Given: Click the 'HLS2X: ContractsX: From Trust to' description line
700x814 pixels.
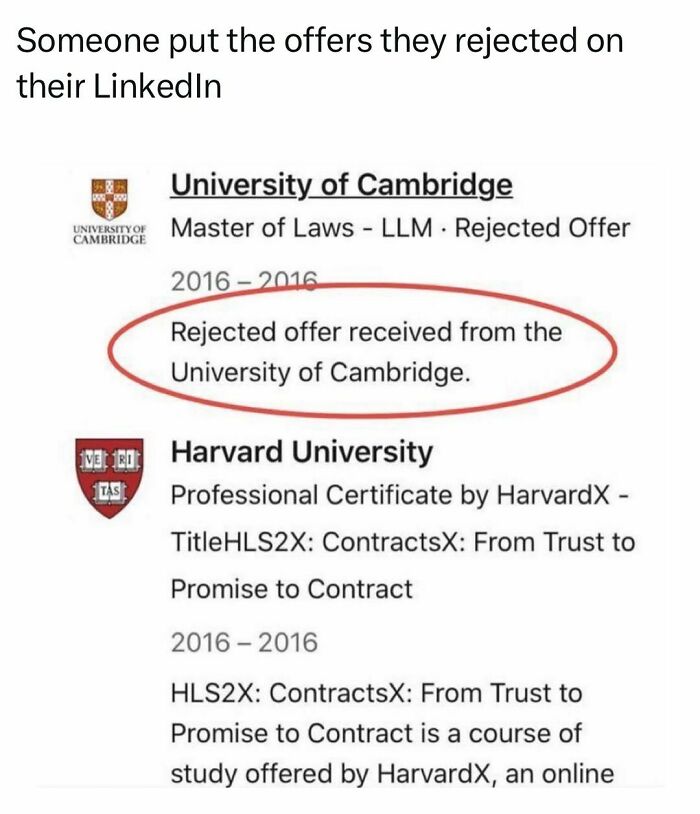Looking at the screenshot, I should pos(376,693).
